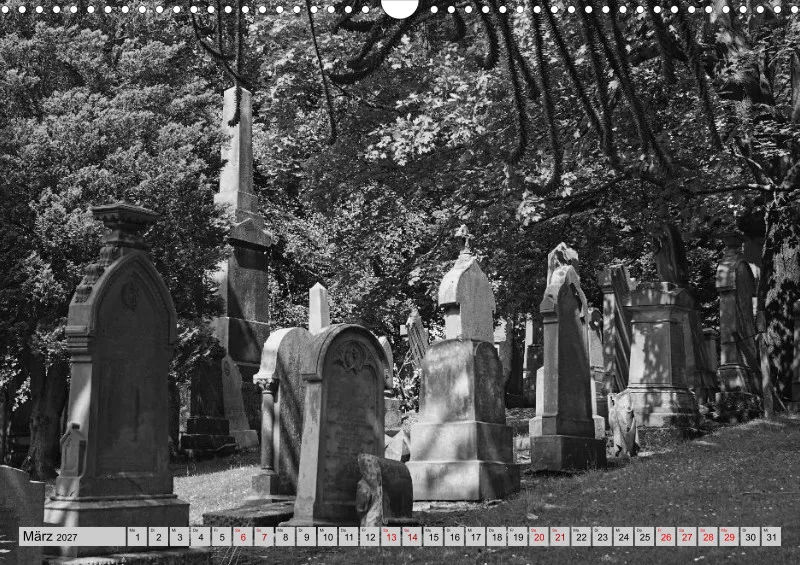Select red-marked day 7
Image resolution: width=800 pixels, height=565 pixels.
click(x=264, y=537)
